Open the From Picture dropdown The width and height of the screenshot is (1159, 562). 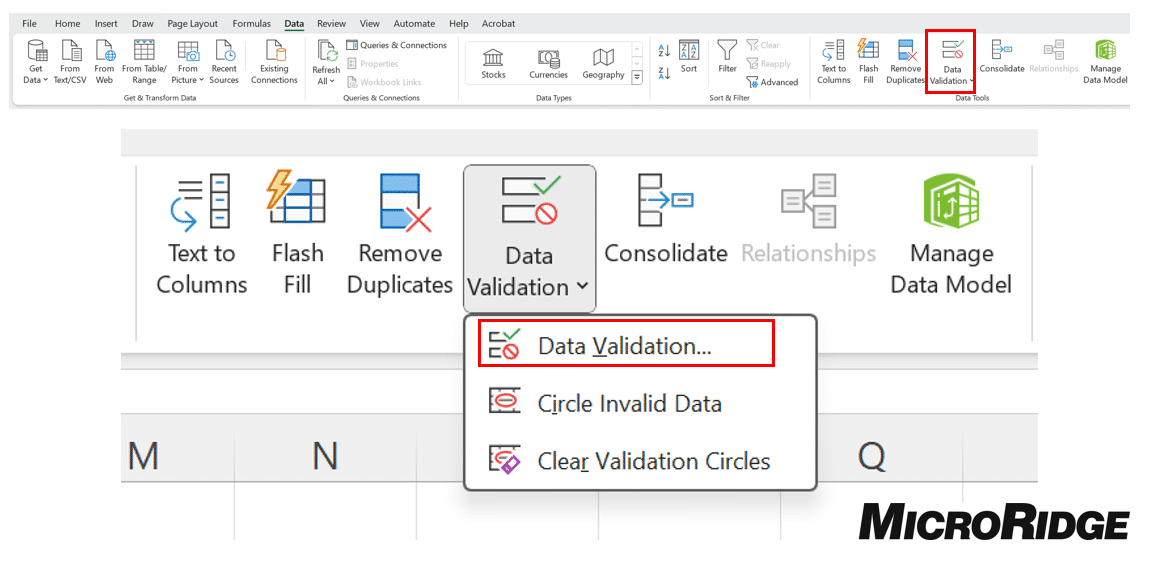188,79
